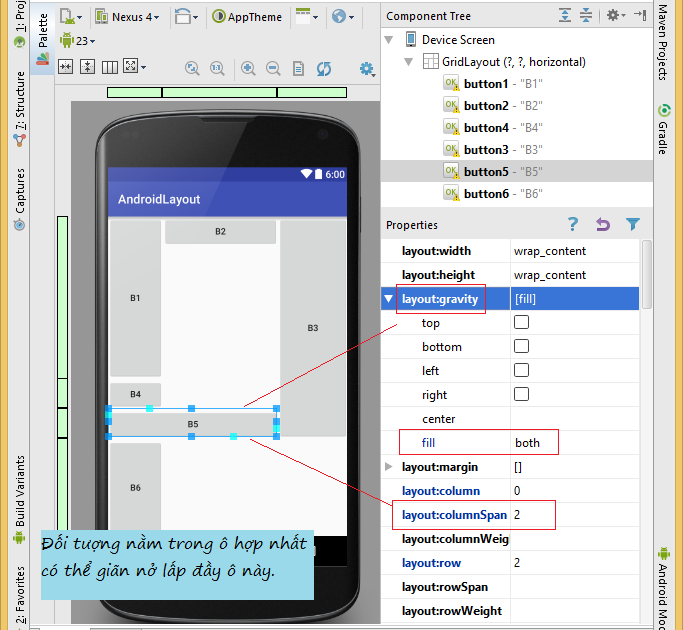This screenshot has height=630, width=683.
Task: Open the API 23 version dropdown
Action: [78, 41]
